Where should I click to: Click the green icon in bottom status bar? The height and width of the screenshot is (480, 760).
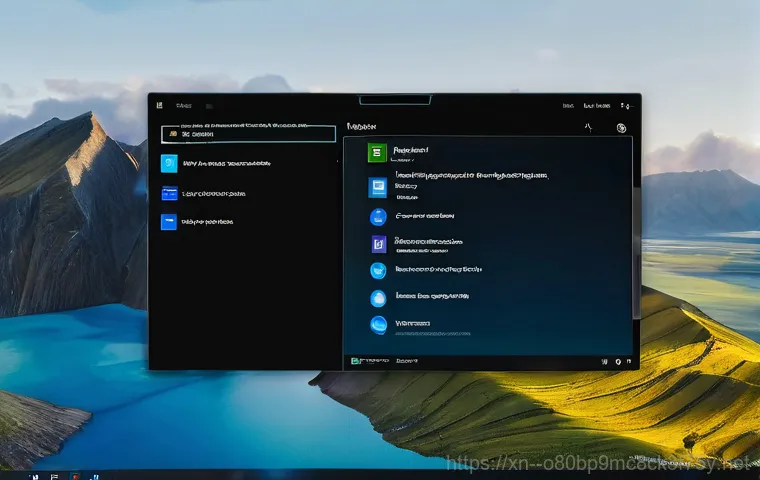[x=356, y=360]
